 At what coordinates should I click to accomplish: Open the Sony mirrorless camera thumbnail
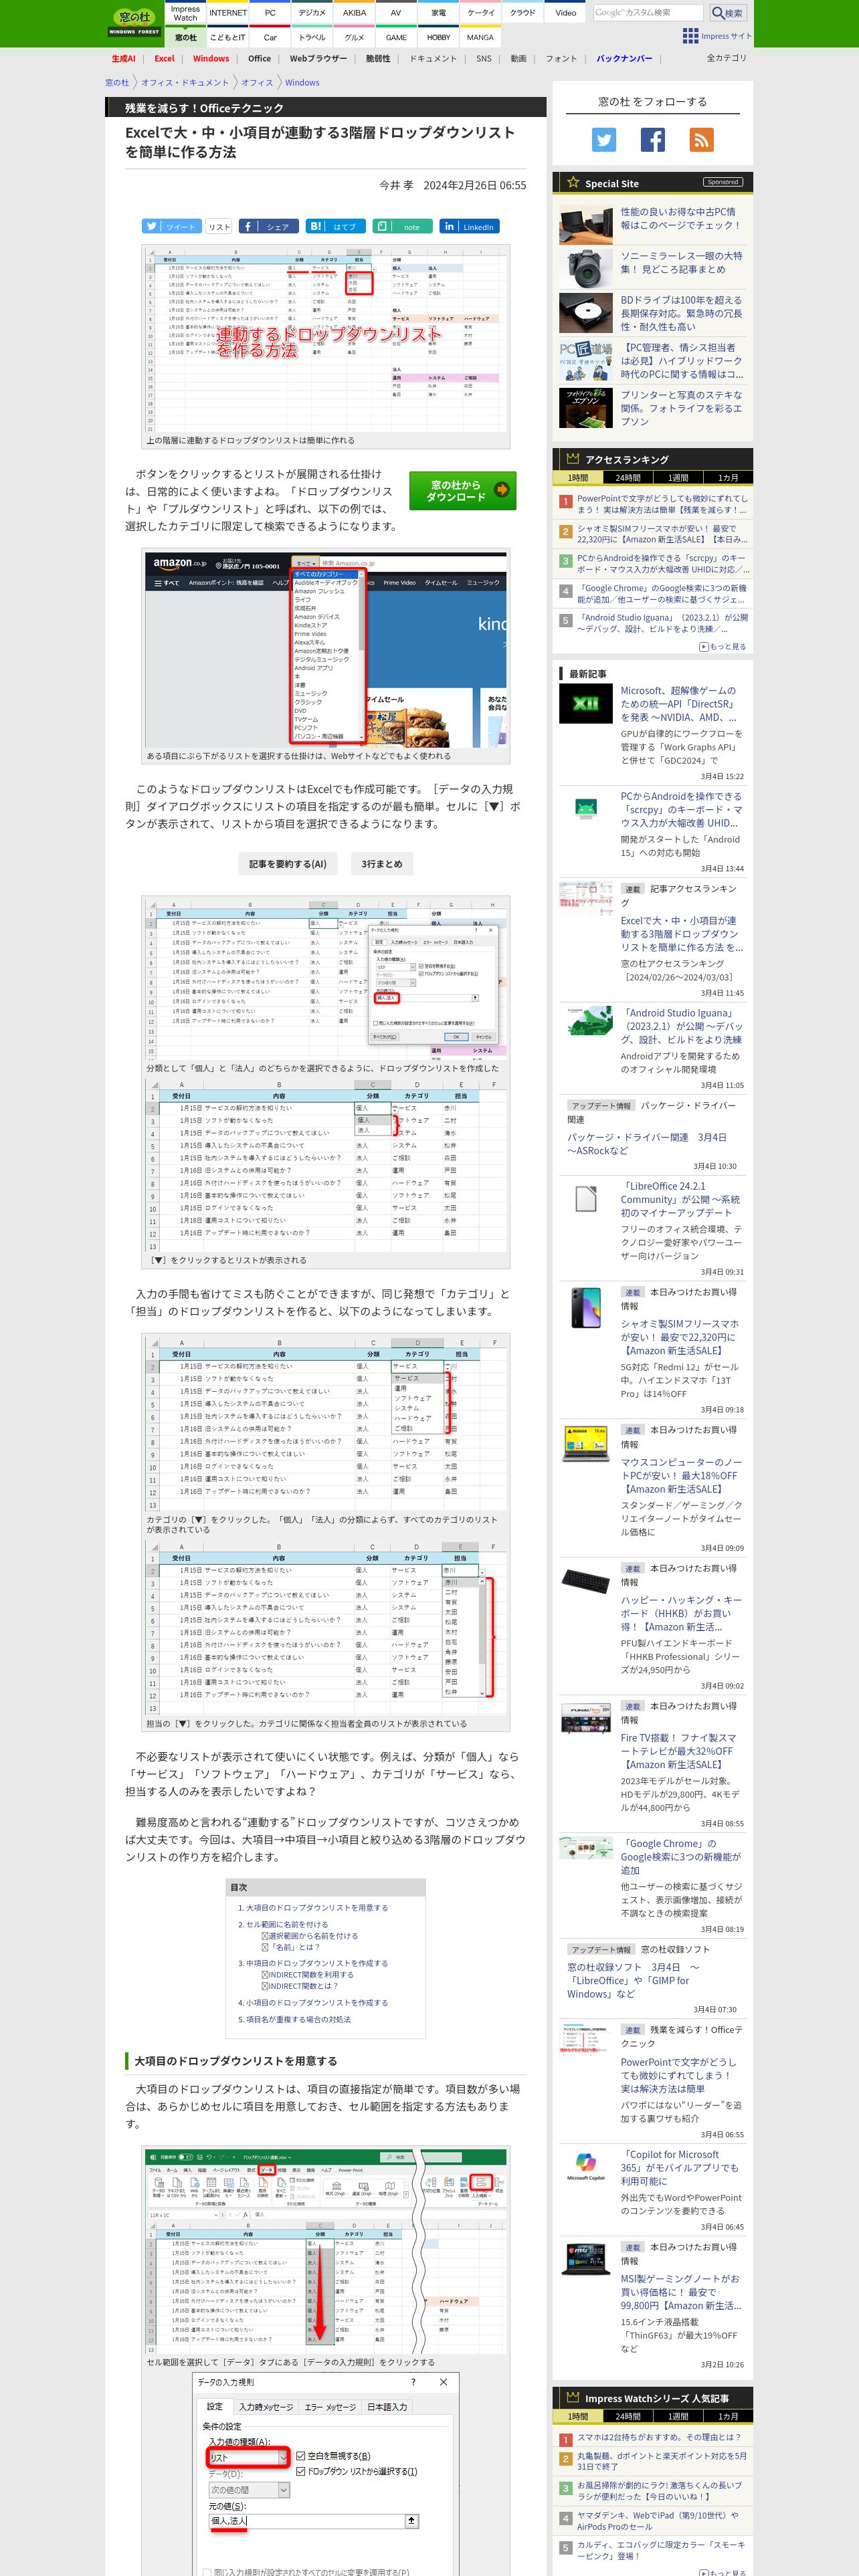click(x=586, y=269)
